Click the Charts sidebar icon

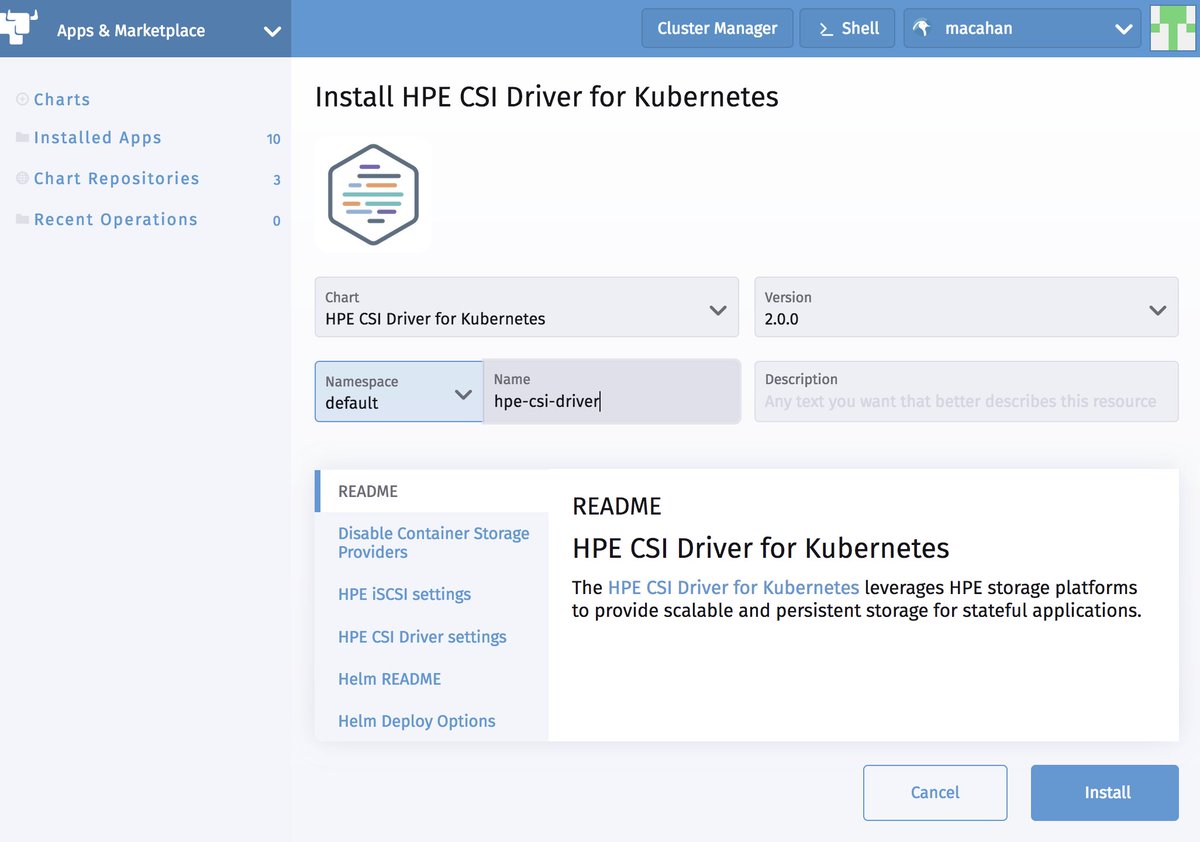point(22,99)
